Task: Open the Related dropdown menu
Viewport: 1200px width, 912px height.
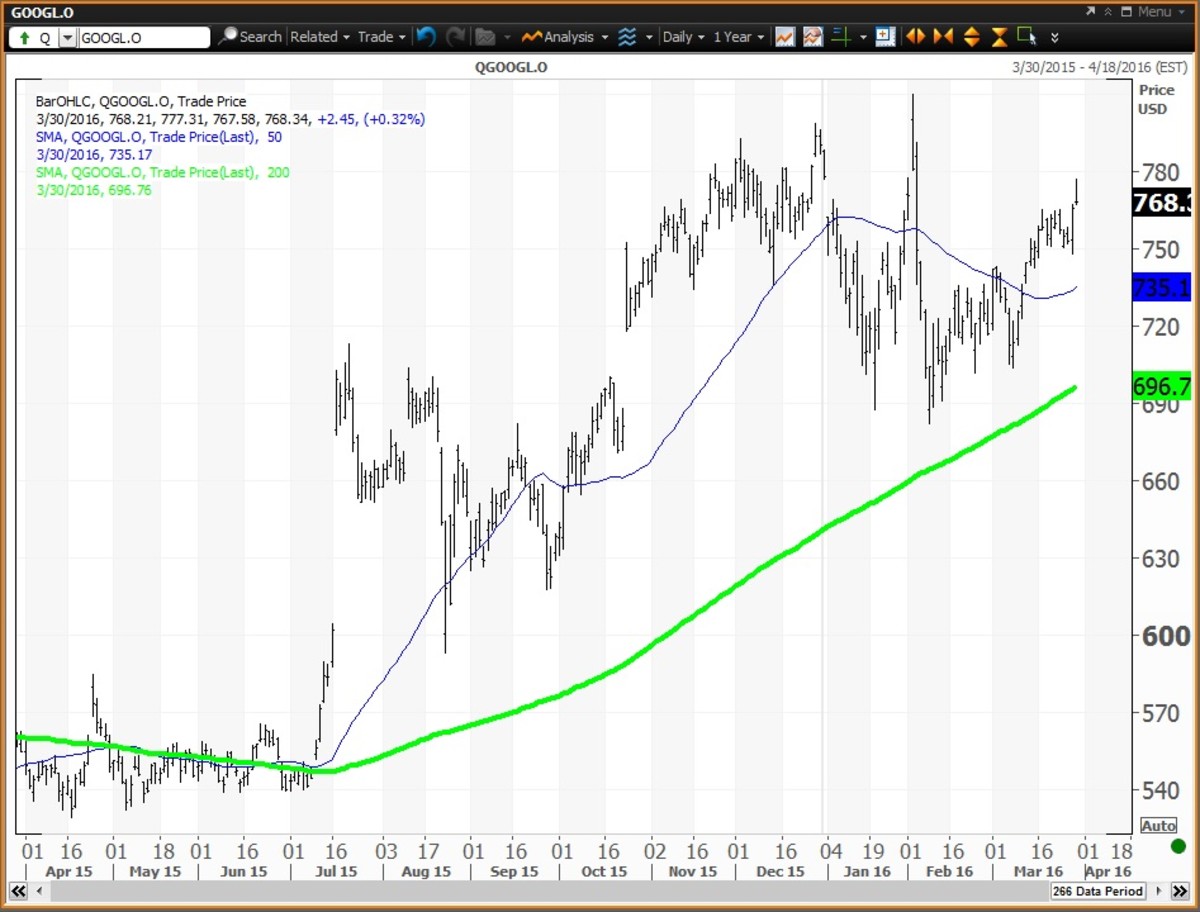Action: (x=319, y=37)
